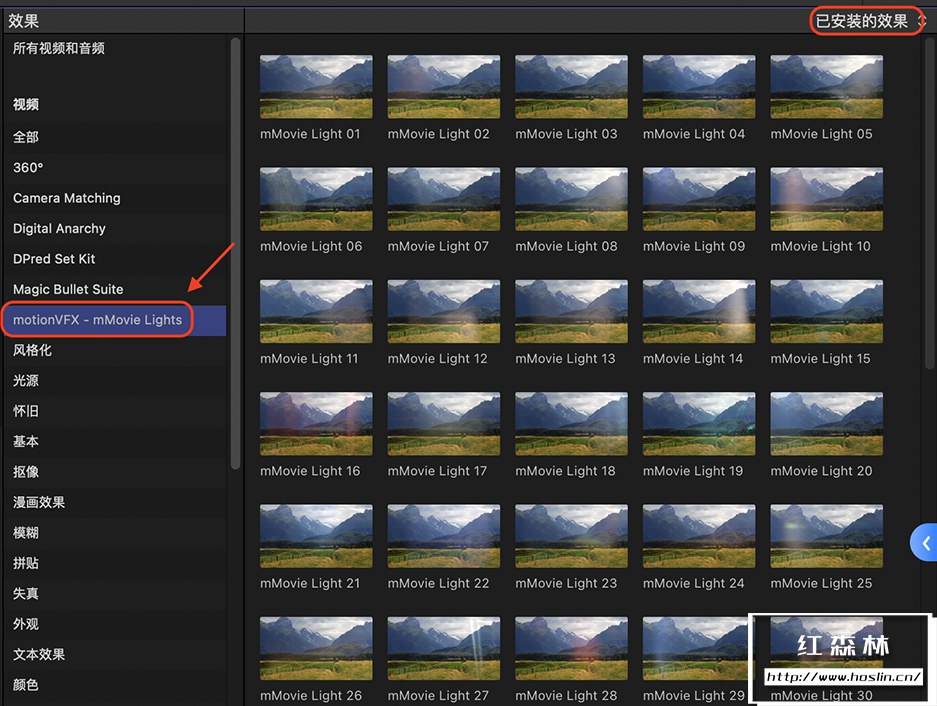The height and width of the screenshot is (706, 937).
Task: Click the sidebar vertical scrollbar
Action: (235, 253)
